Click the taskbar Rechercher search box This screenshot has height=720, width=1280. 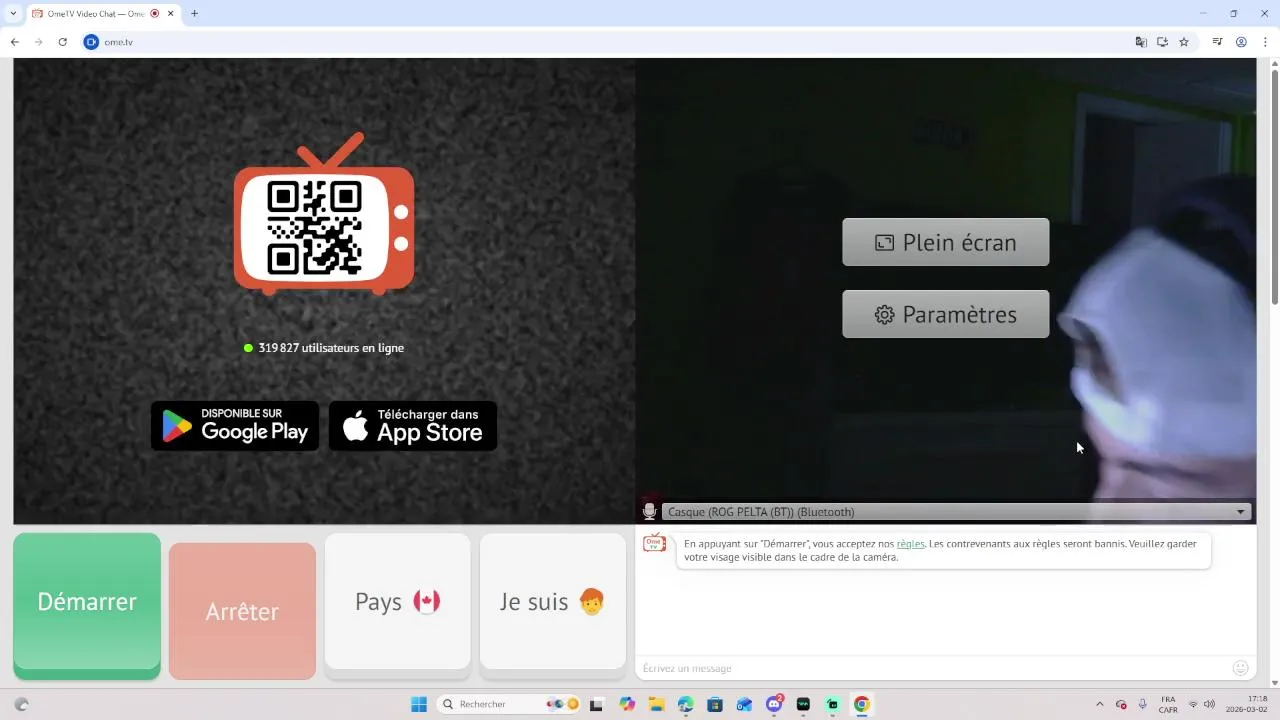pyautogui.click(x=508, y=704)
